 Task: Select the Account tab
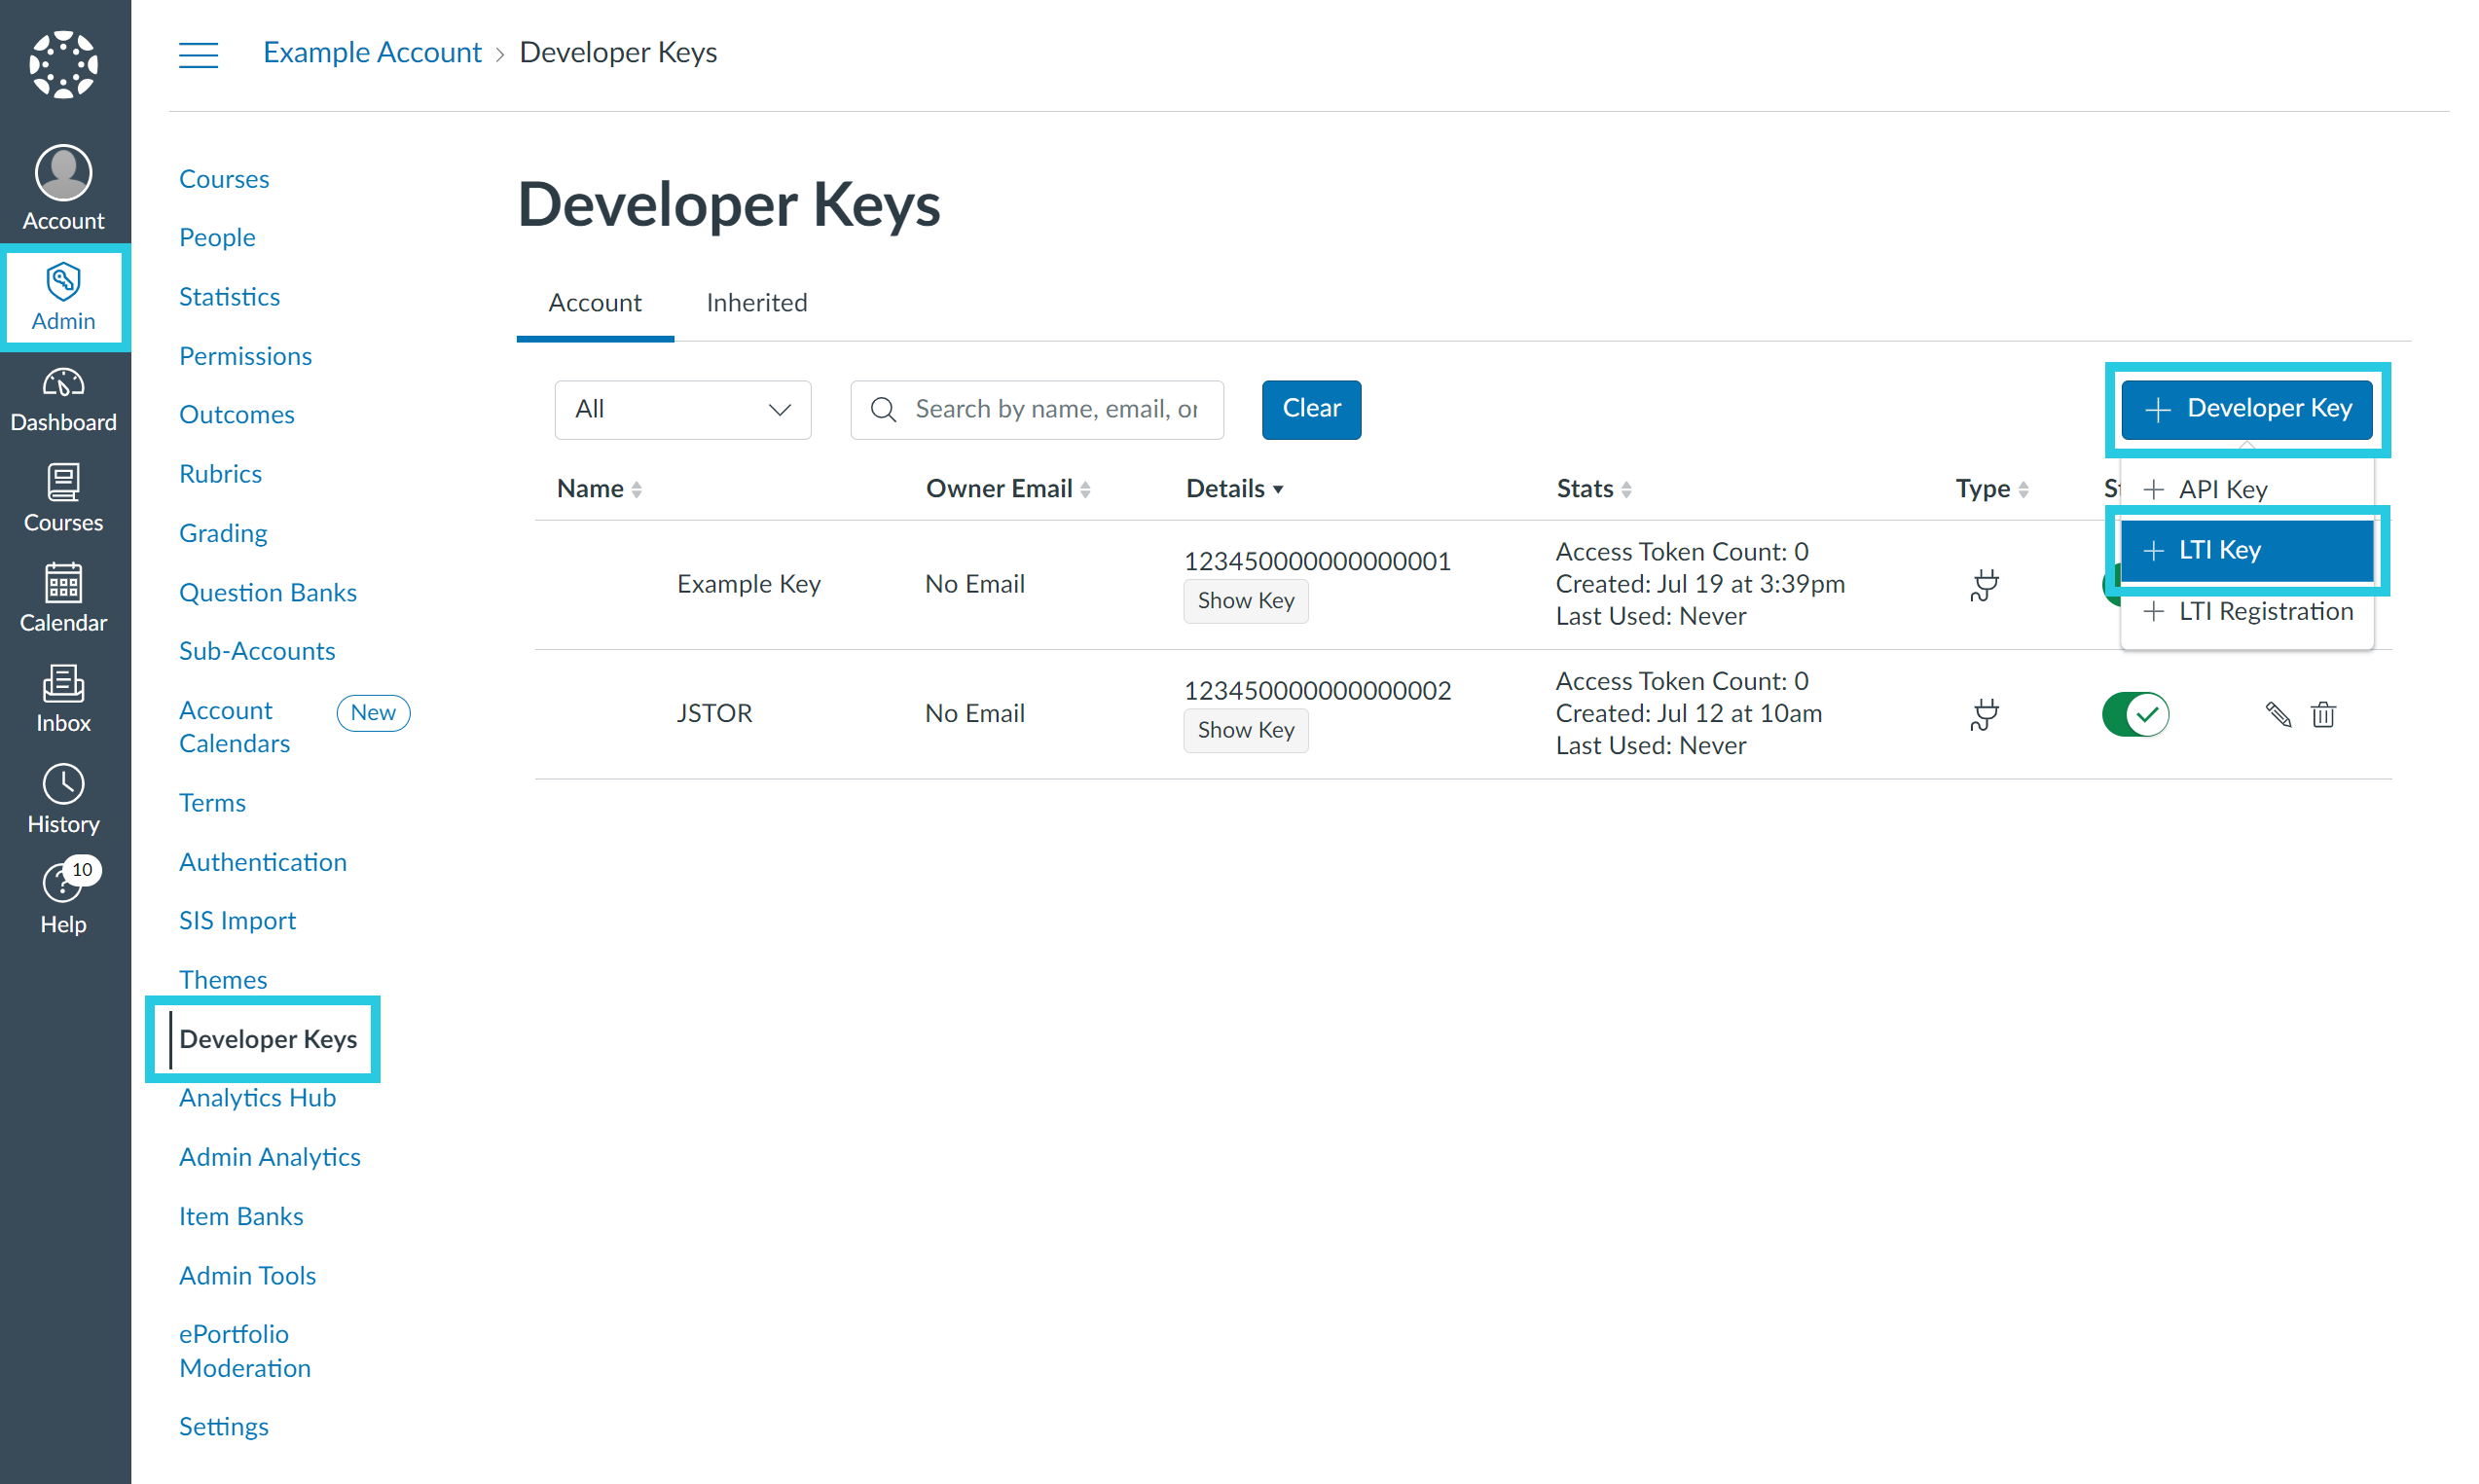(594, 301)
